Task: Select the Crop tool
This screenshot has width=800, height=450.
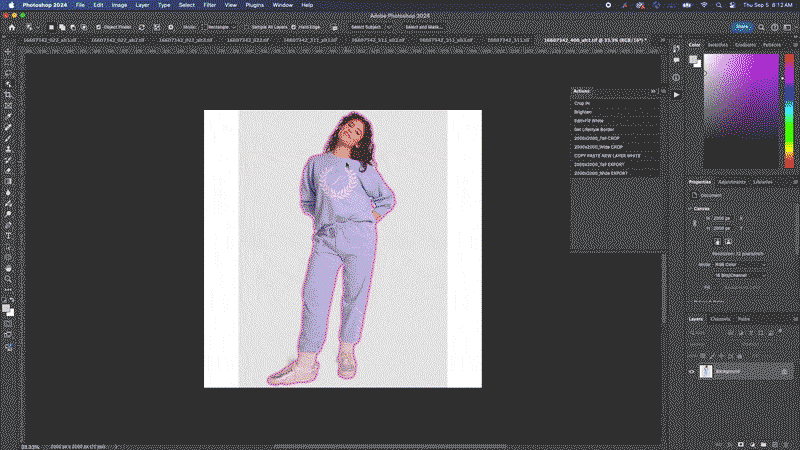Action: click(x=8, y=95)
